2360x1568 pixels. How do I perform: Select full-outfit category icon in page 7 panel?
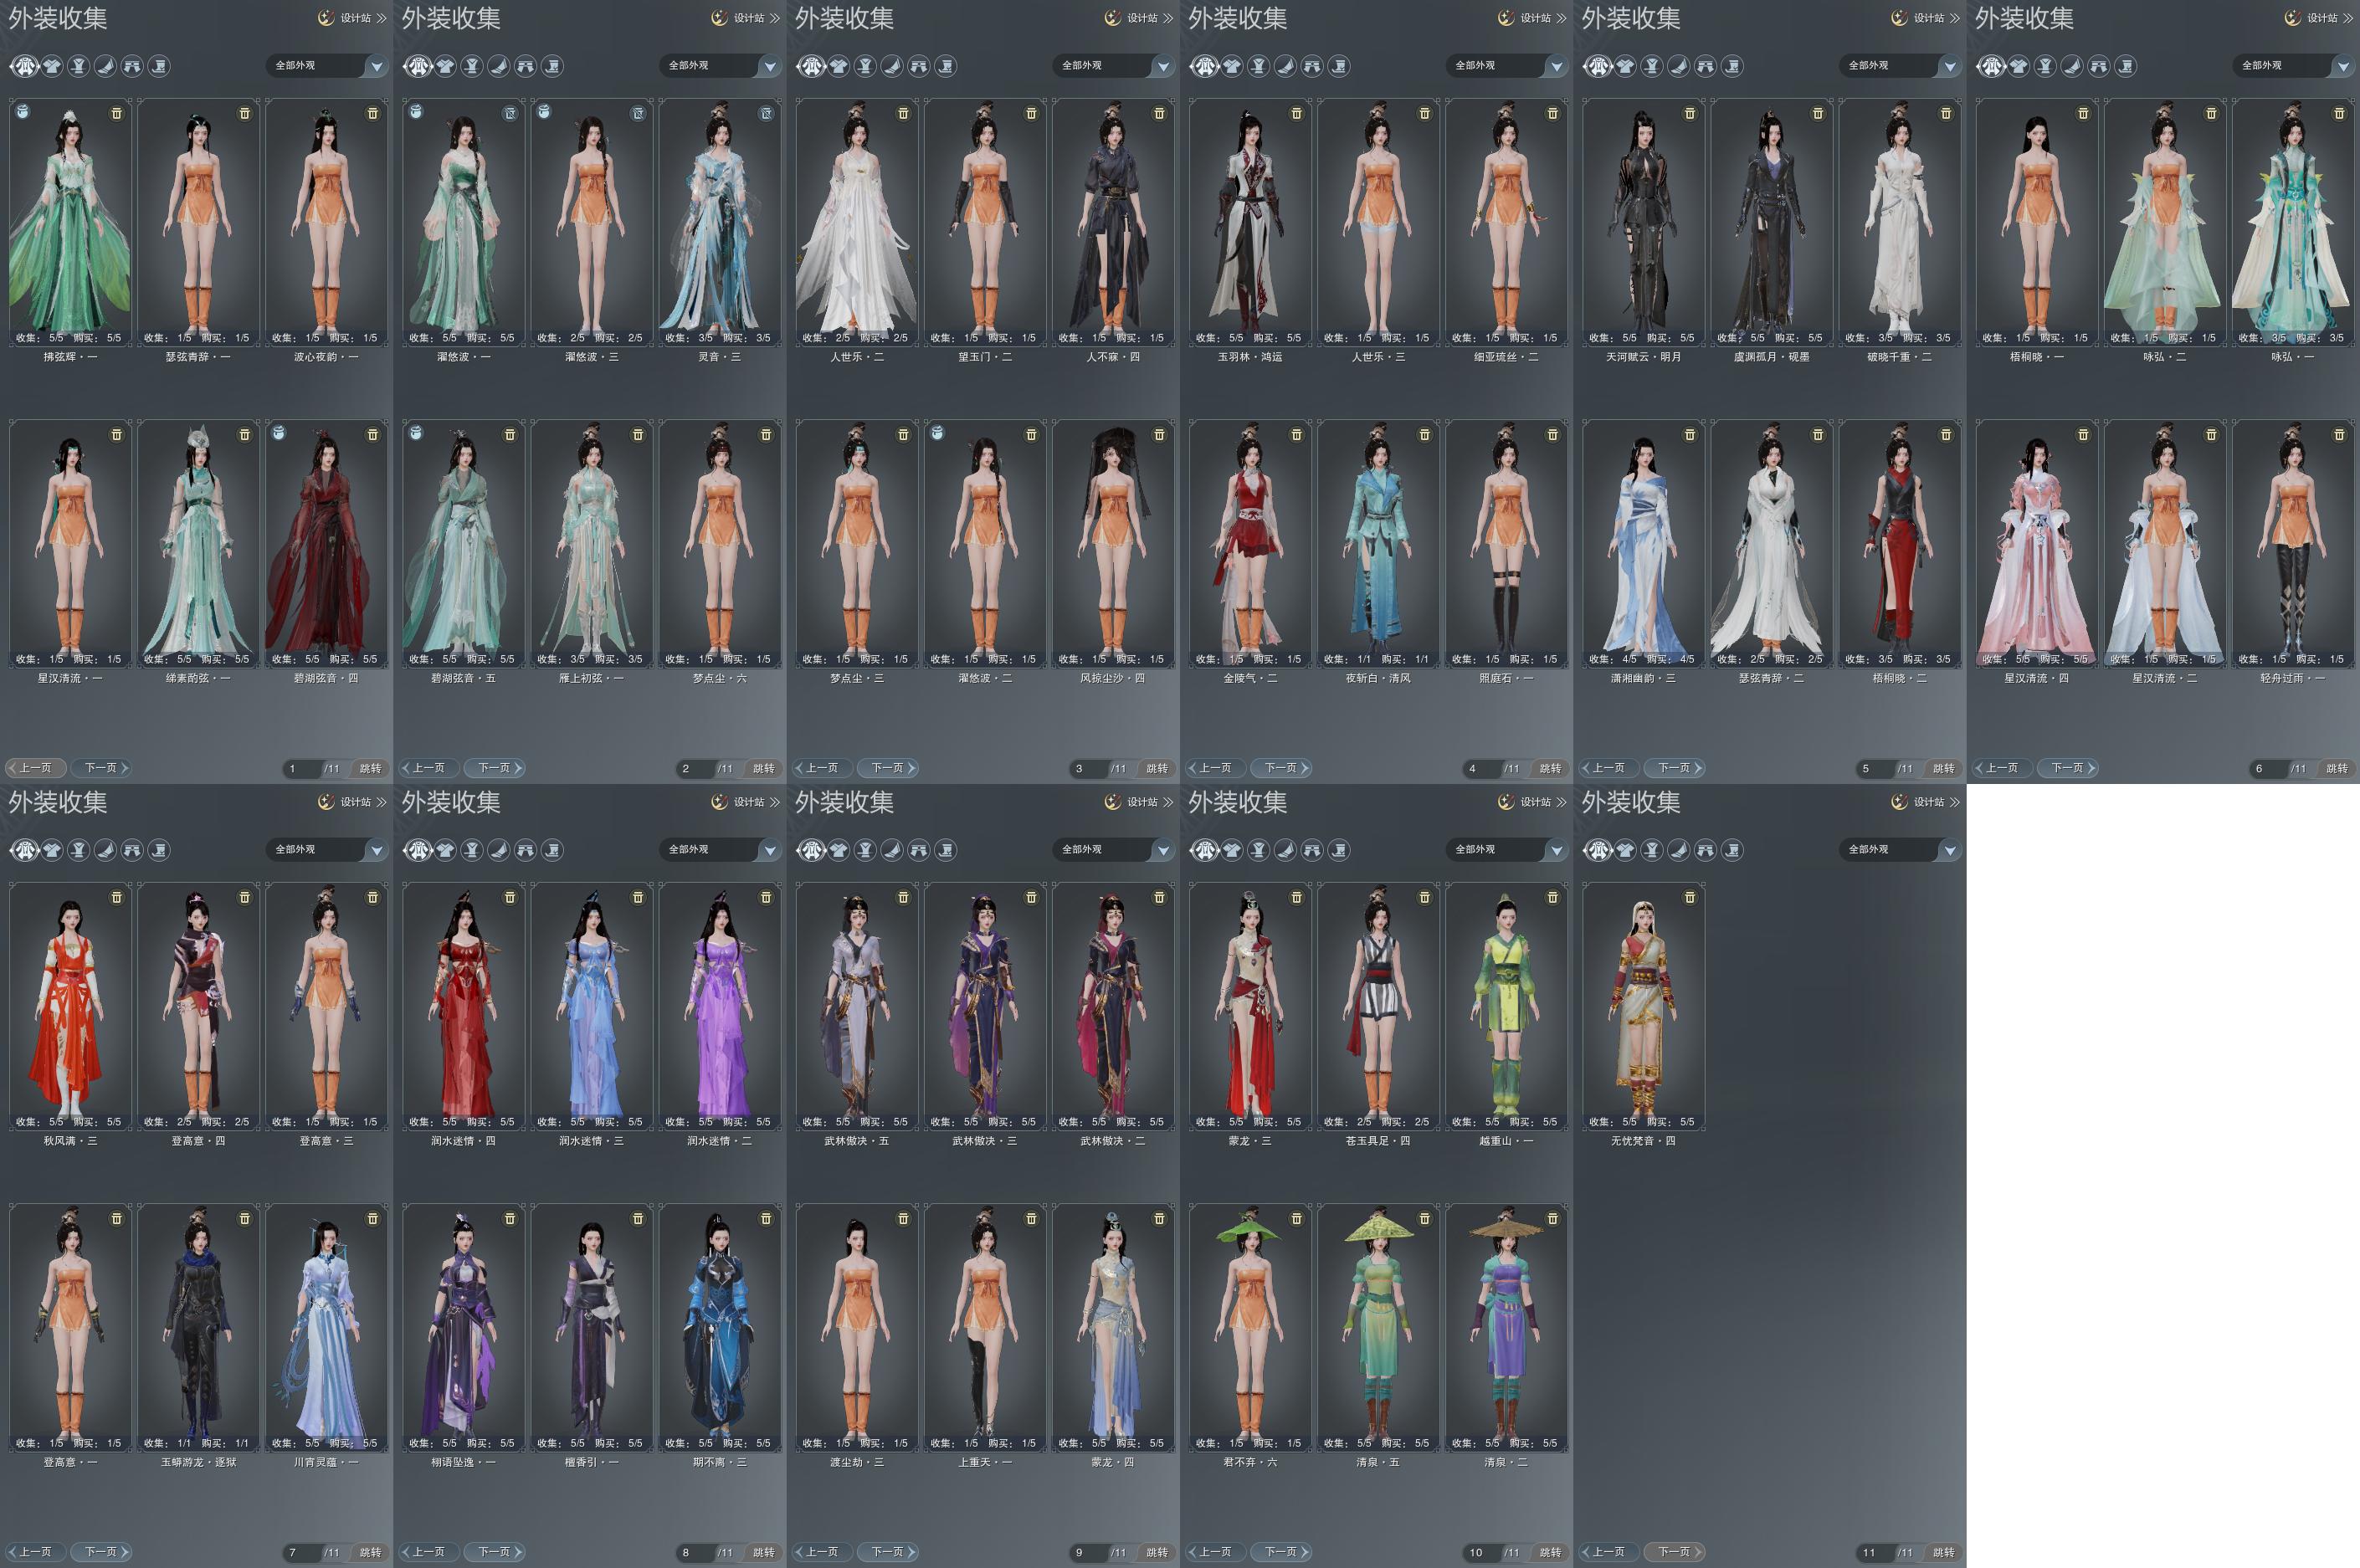[24, 850]
